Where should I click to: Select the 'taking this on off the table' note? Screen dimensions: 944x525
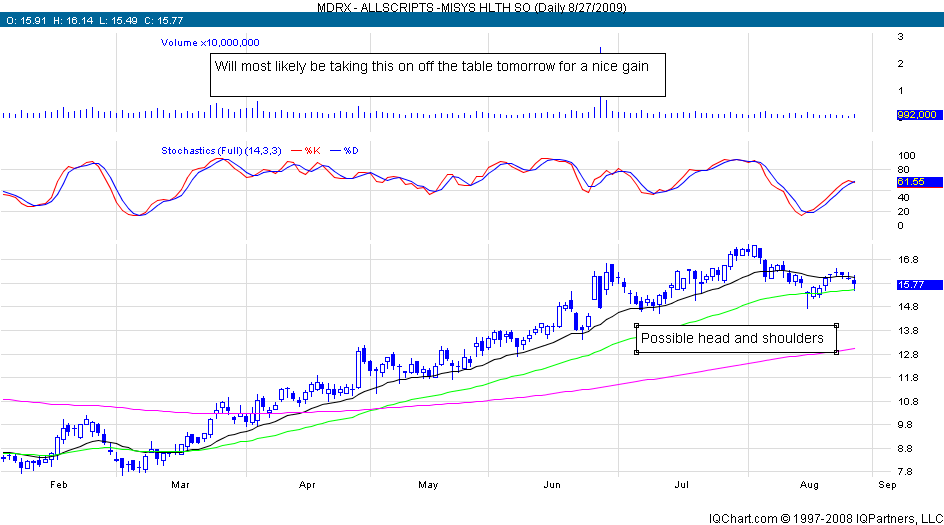coord(438,75)
